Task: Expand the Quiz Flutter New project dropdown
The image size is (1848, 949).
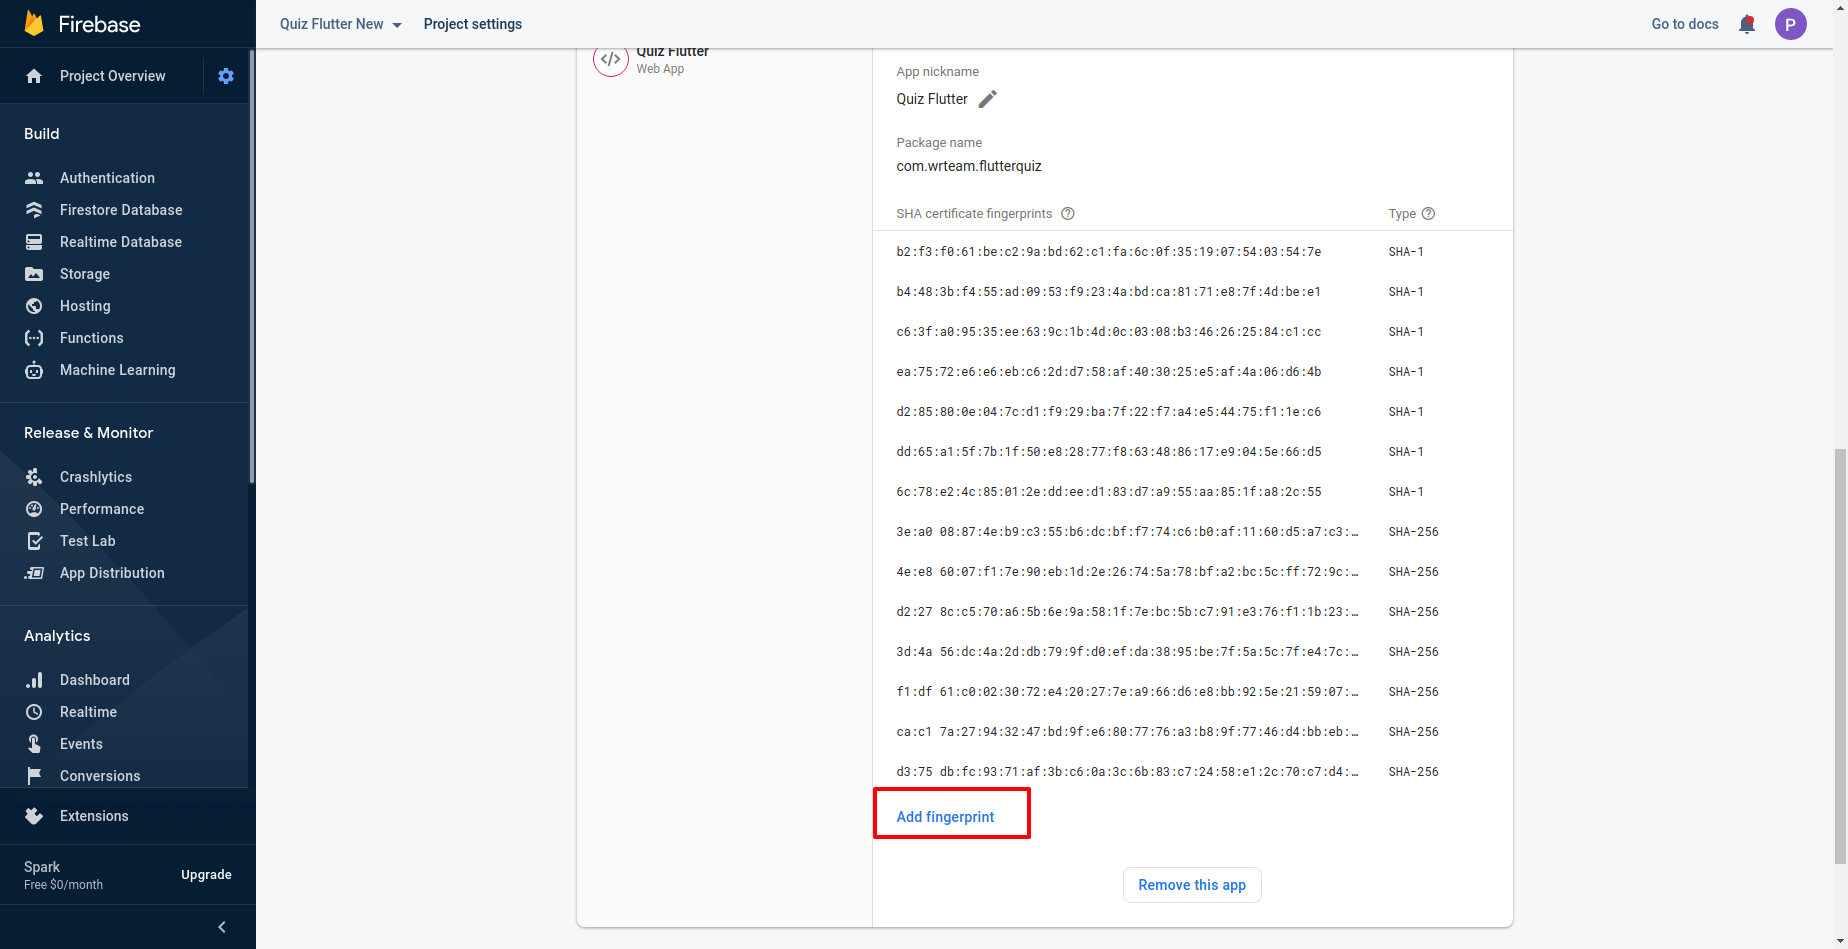Action: pos(340,24)
